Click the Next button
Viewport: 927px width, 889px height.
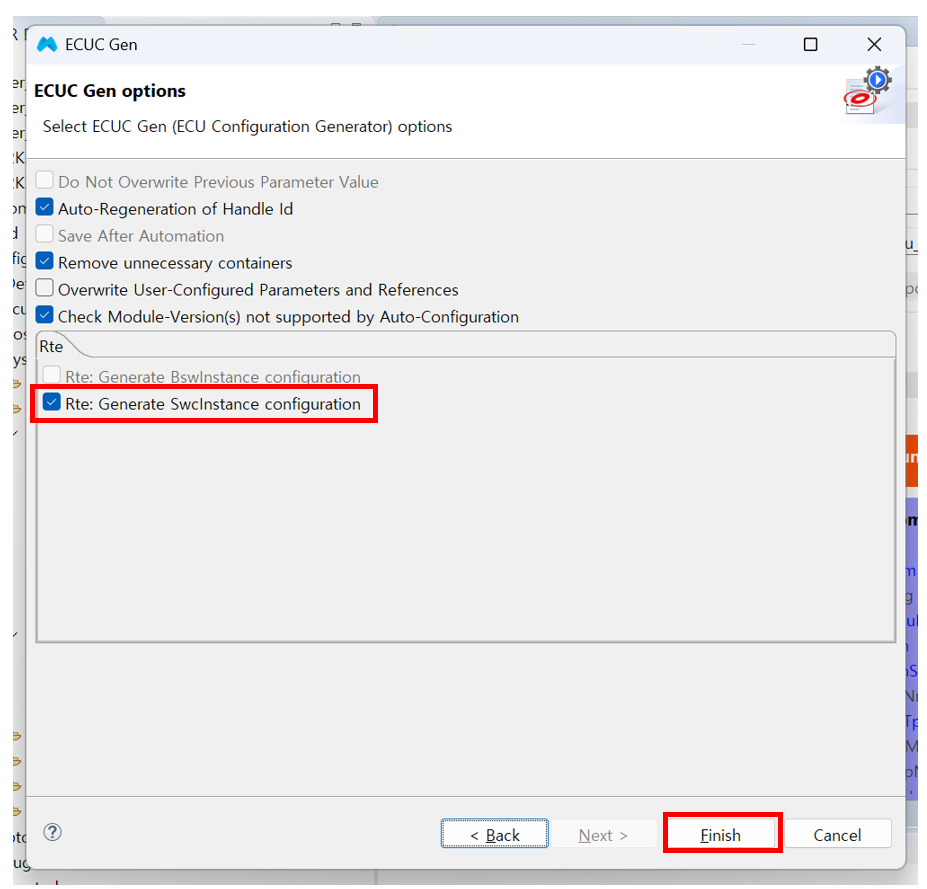(603, 835)
